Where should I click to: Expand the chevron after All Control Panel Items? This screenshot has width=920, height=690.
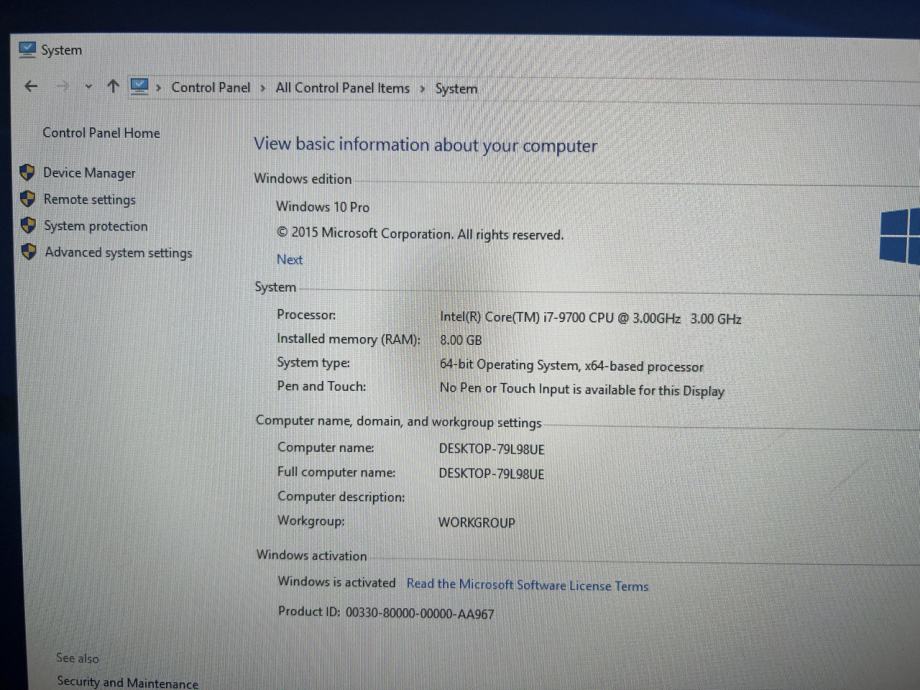coord(422,89)
